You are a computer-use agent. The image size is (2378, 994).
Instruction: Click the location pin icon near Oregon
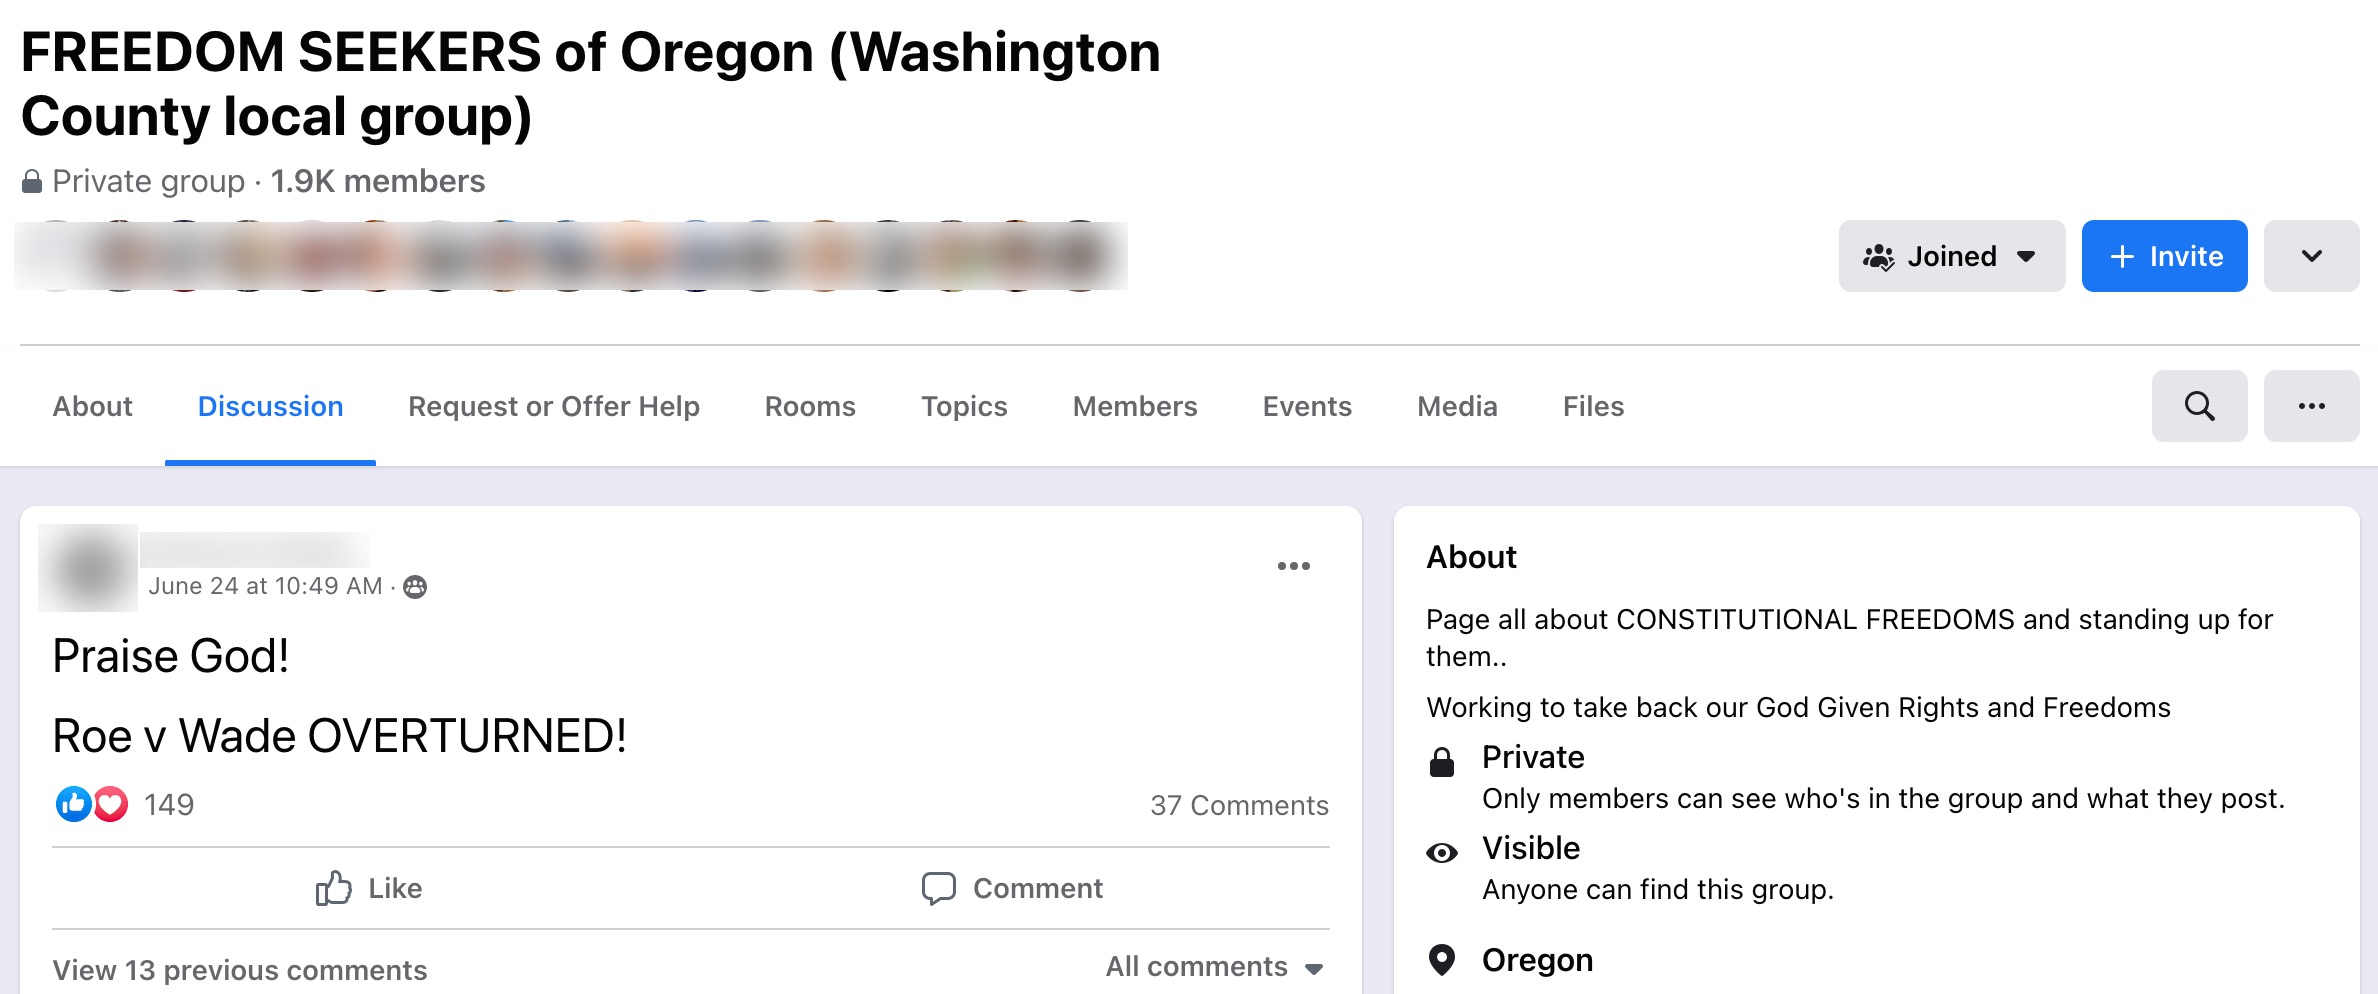[x=1441, y=960]
